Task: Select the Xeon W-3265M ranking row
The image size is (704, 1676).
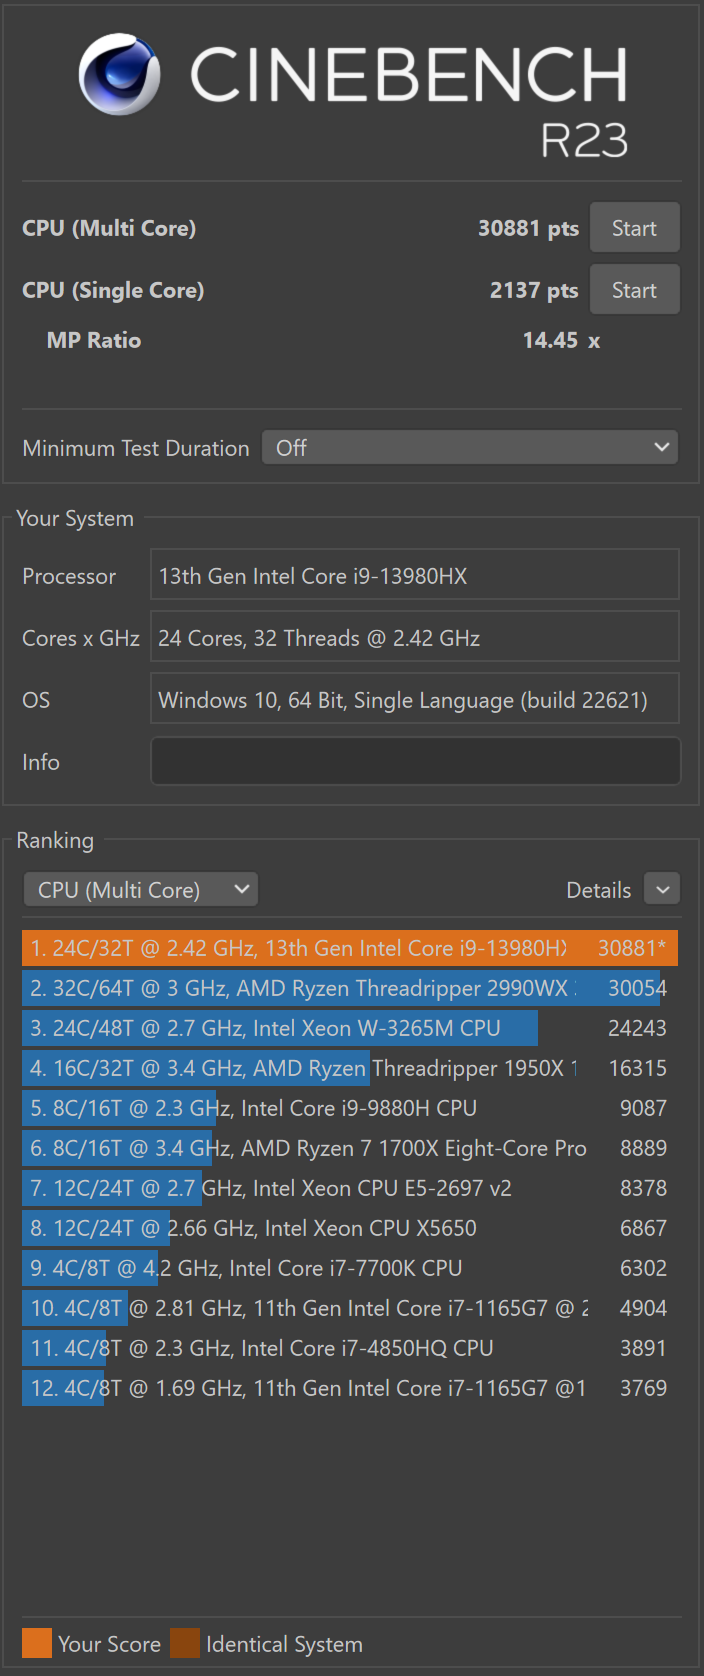Action: click(x=350, y=1028)
